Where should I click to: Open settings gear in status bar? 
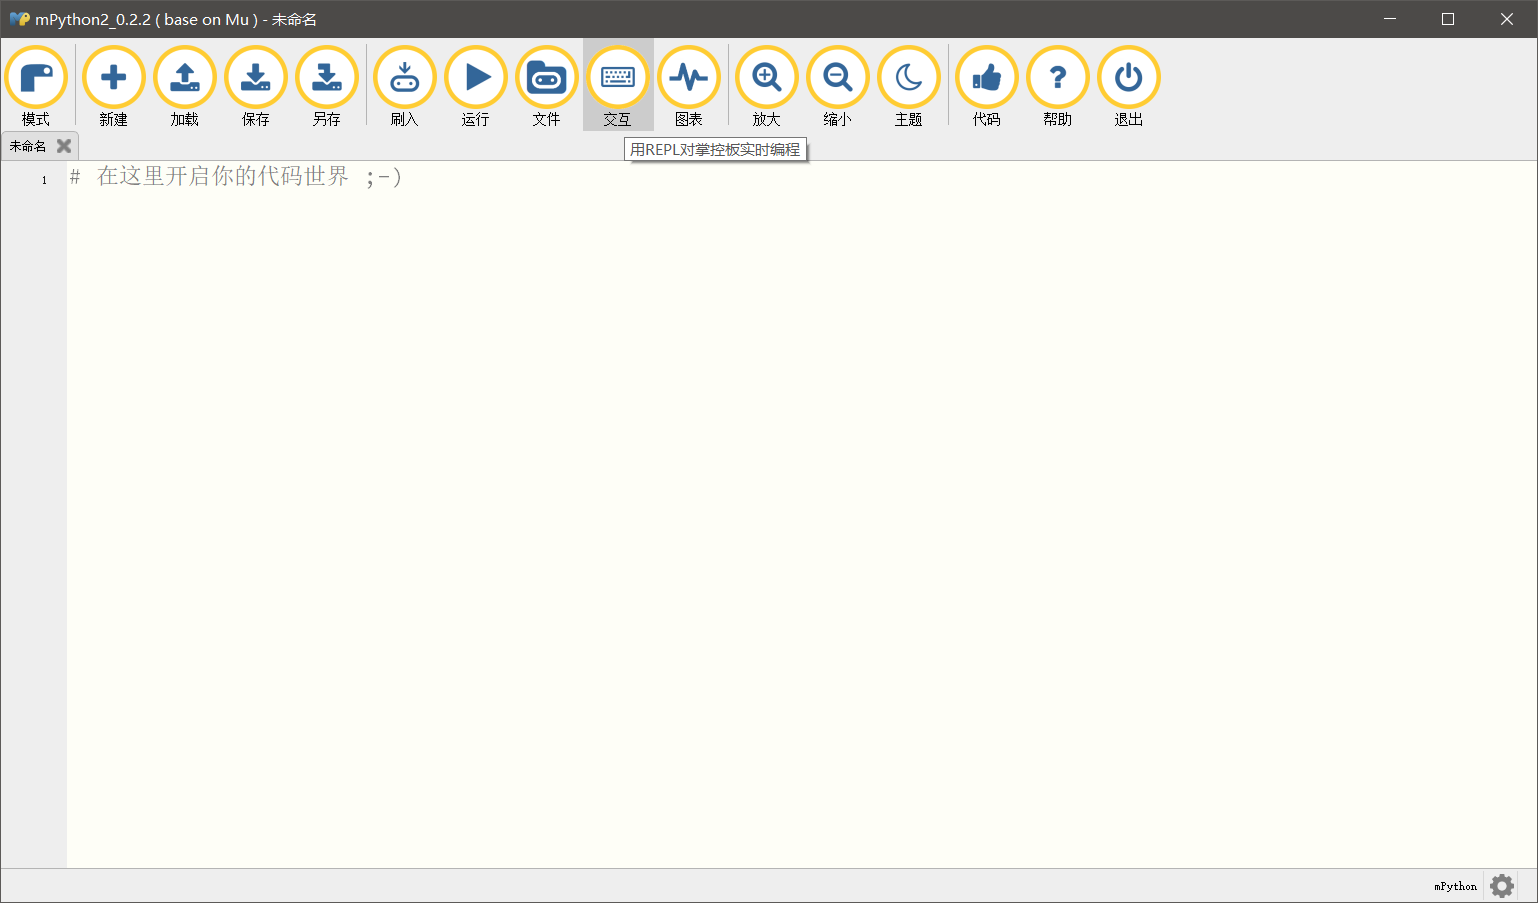[x=1502, y=886]
